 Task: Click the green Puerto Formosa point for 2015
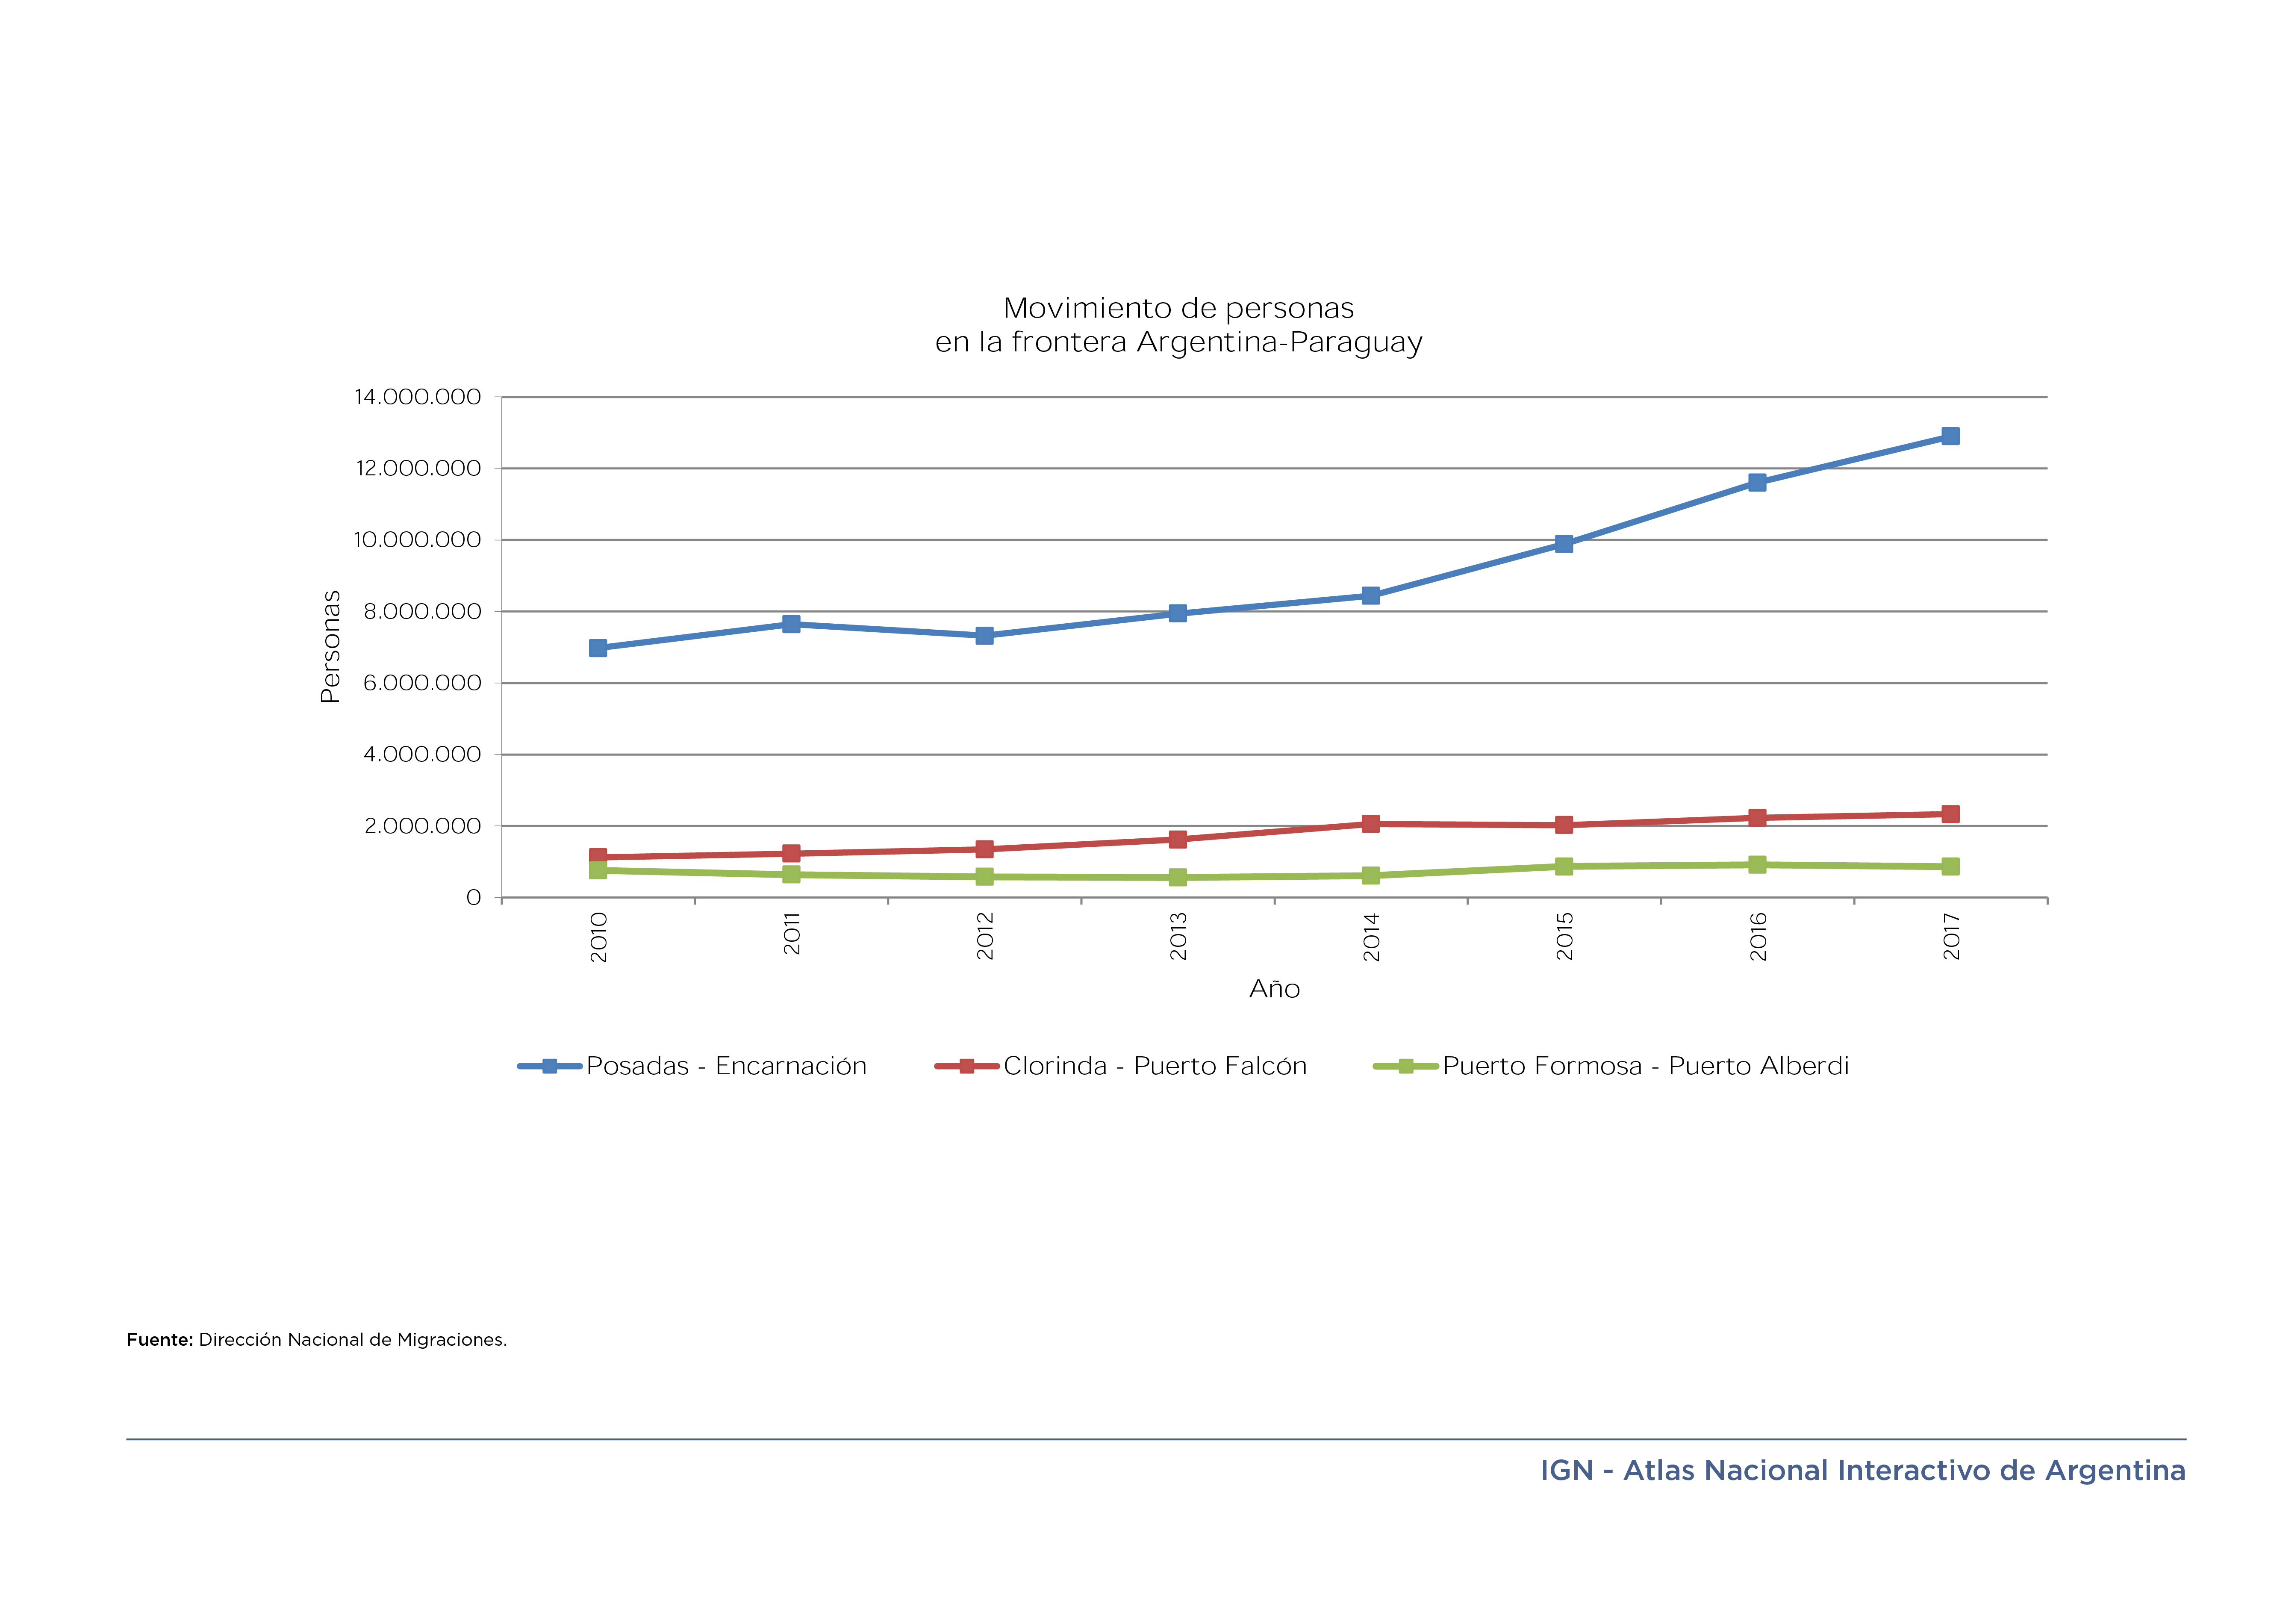[1564, 866]
